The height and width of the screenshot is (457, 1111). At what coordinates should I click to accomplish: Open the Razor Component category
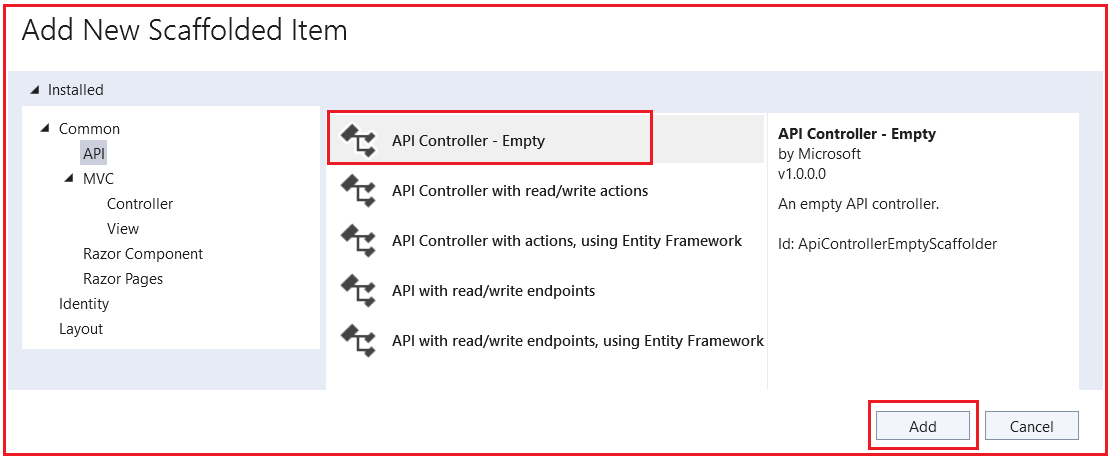tap(143, 254)
